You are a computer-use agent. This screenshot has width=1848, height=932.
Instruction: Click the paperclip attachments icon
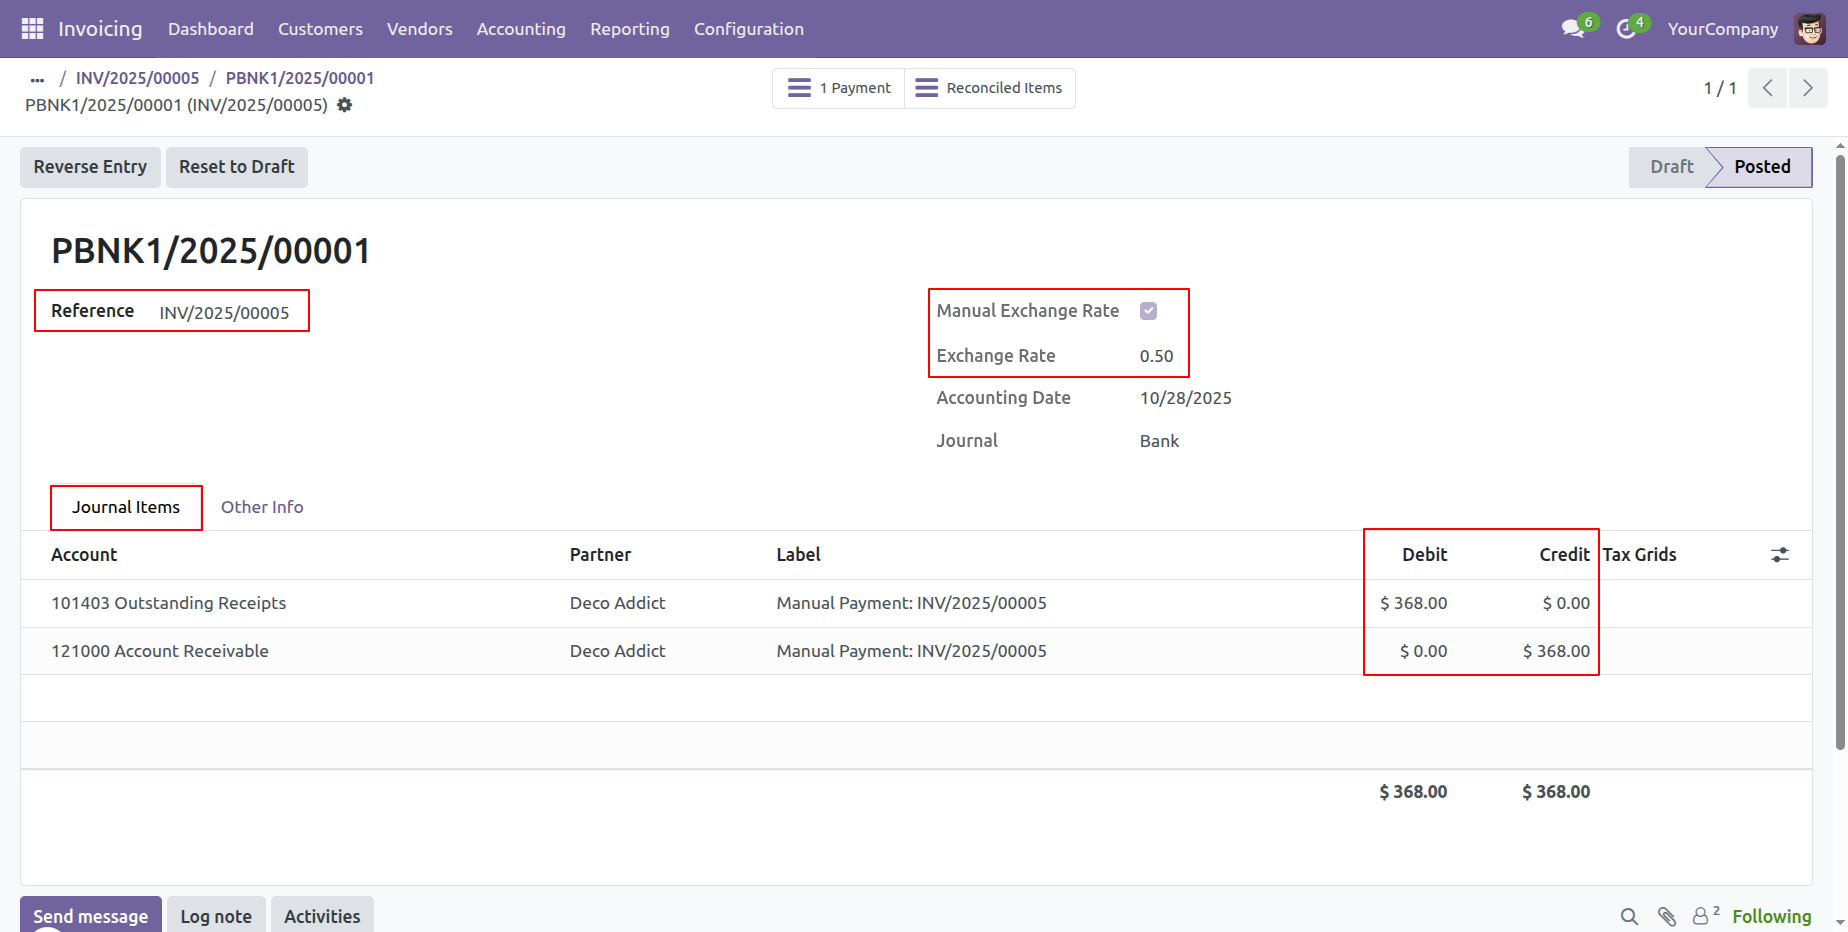pyautogui.click(x=1667, y=916)
